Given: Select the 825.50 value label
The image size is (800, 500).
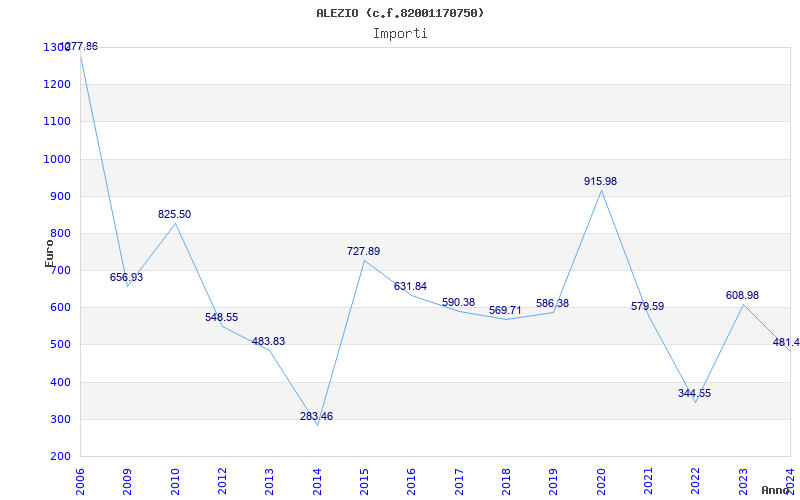Looking at the screenshot, I should click(174, 214).
